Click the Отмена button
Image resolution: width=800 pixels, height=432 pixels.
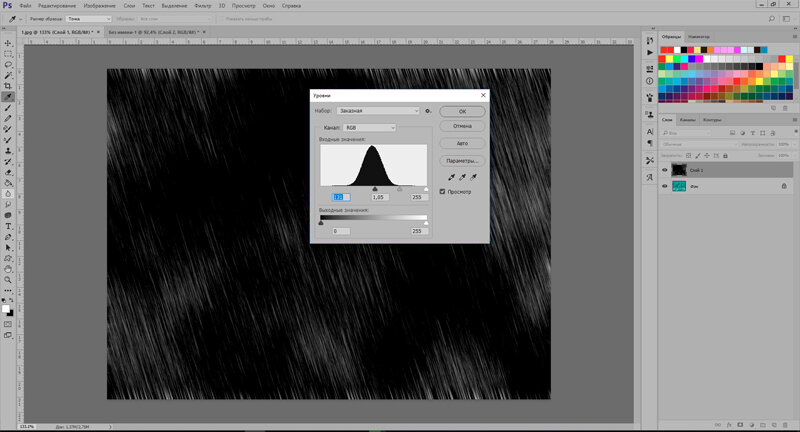[462, 126]
